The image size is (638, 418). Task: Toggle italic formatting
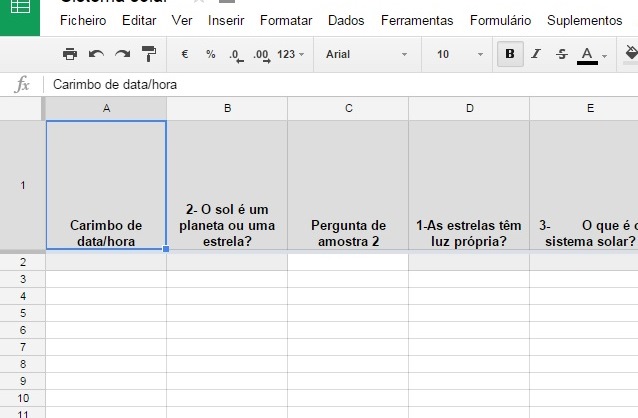[536, 54]
